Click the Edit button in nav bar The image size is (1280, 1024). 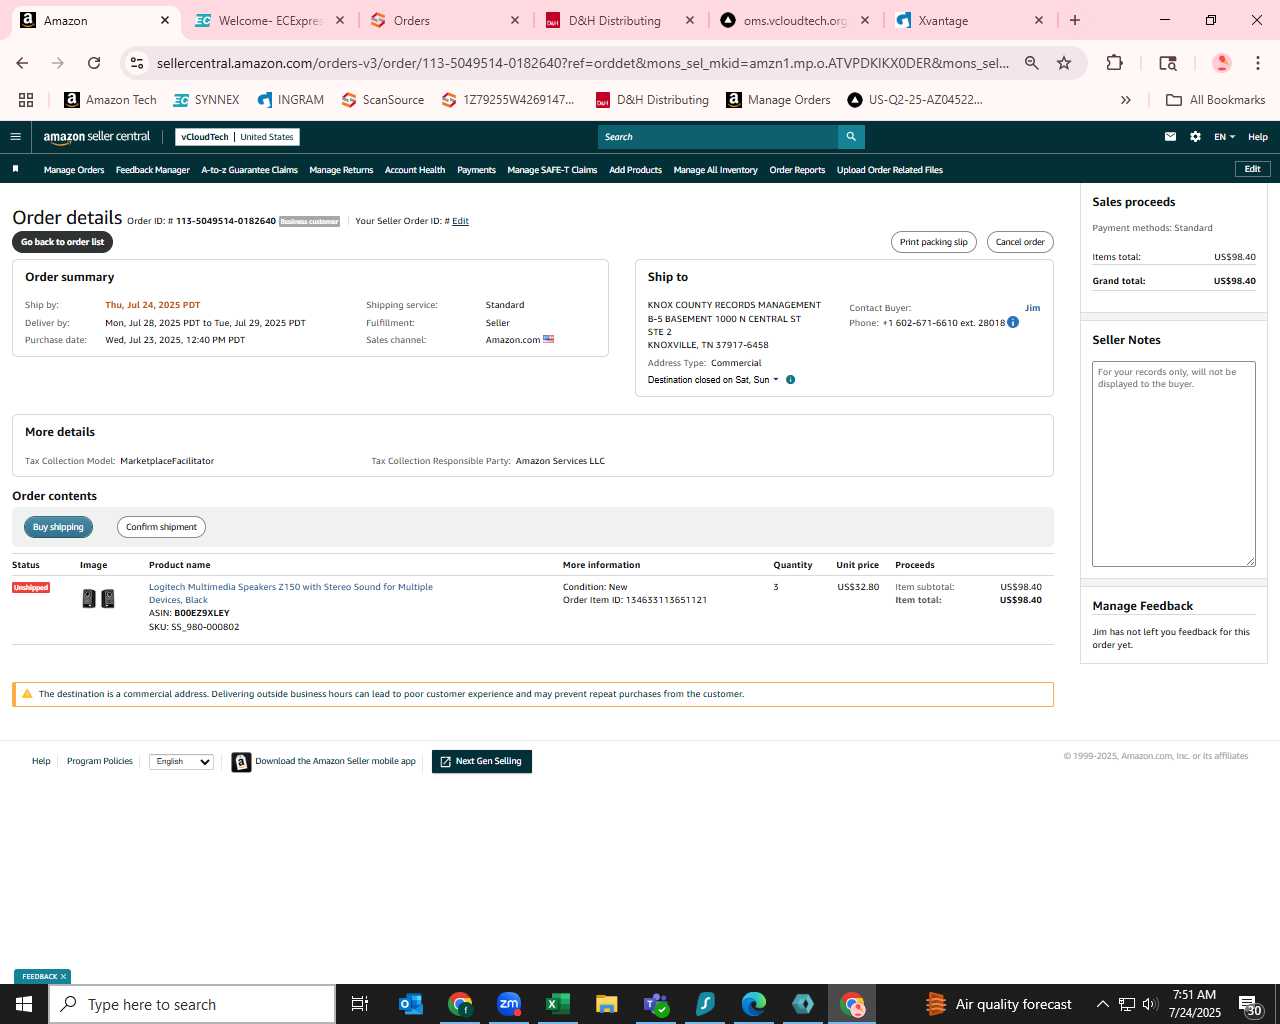1252,169
